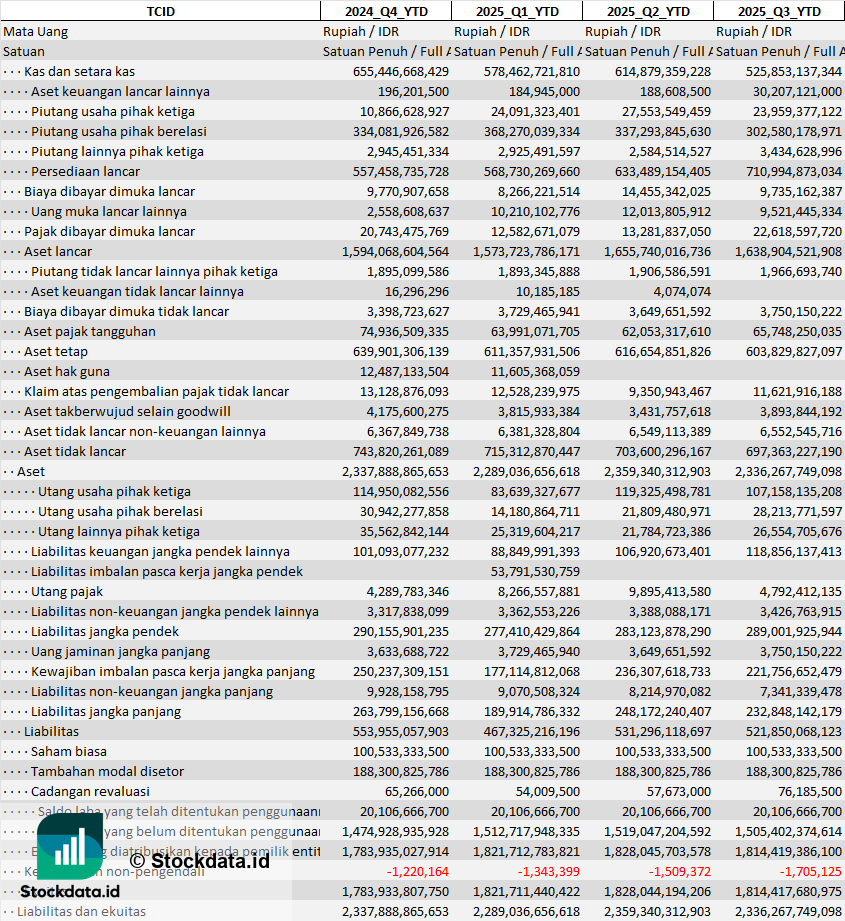Click the Satuan row label
This screenshot has height=921, width=845.
[24, 51]
